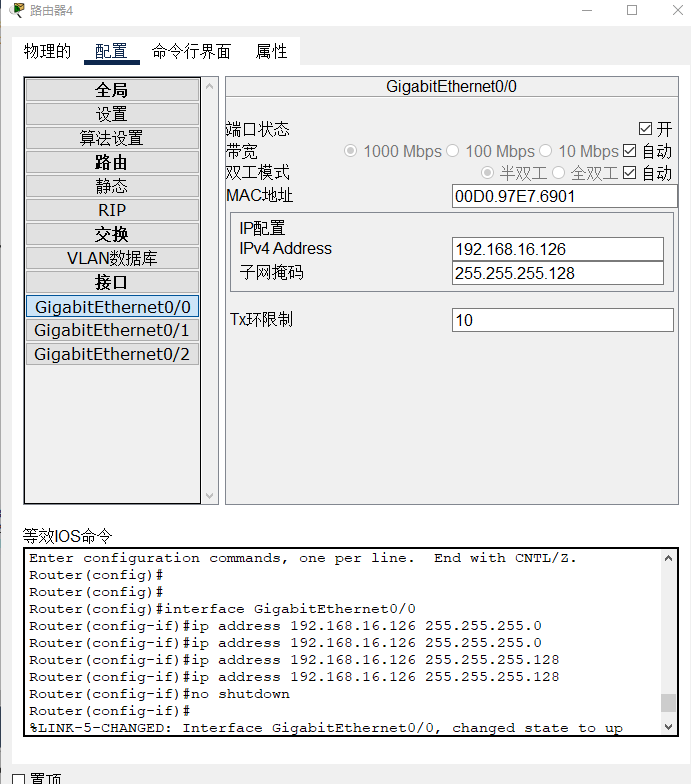The width and height of the screenshot is (691, 784).
Task: Close the 路由器4 window
Action: (678, 10)
